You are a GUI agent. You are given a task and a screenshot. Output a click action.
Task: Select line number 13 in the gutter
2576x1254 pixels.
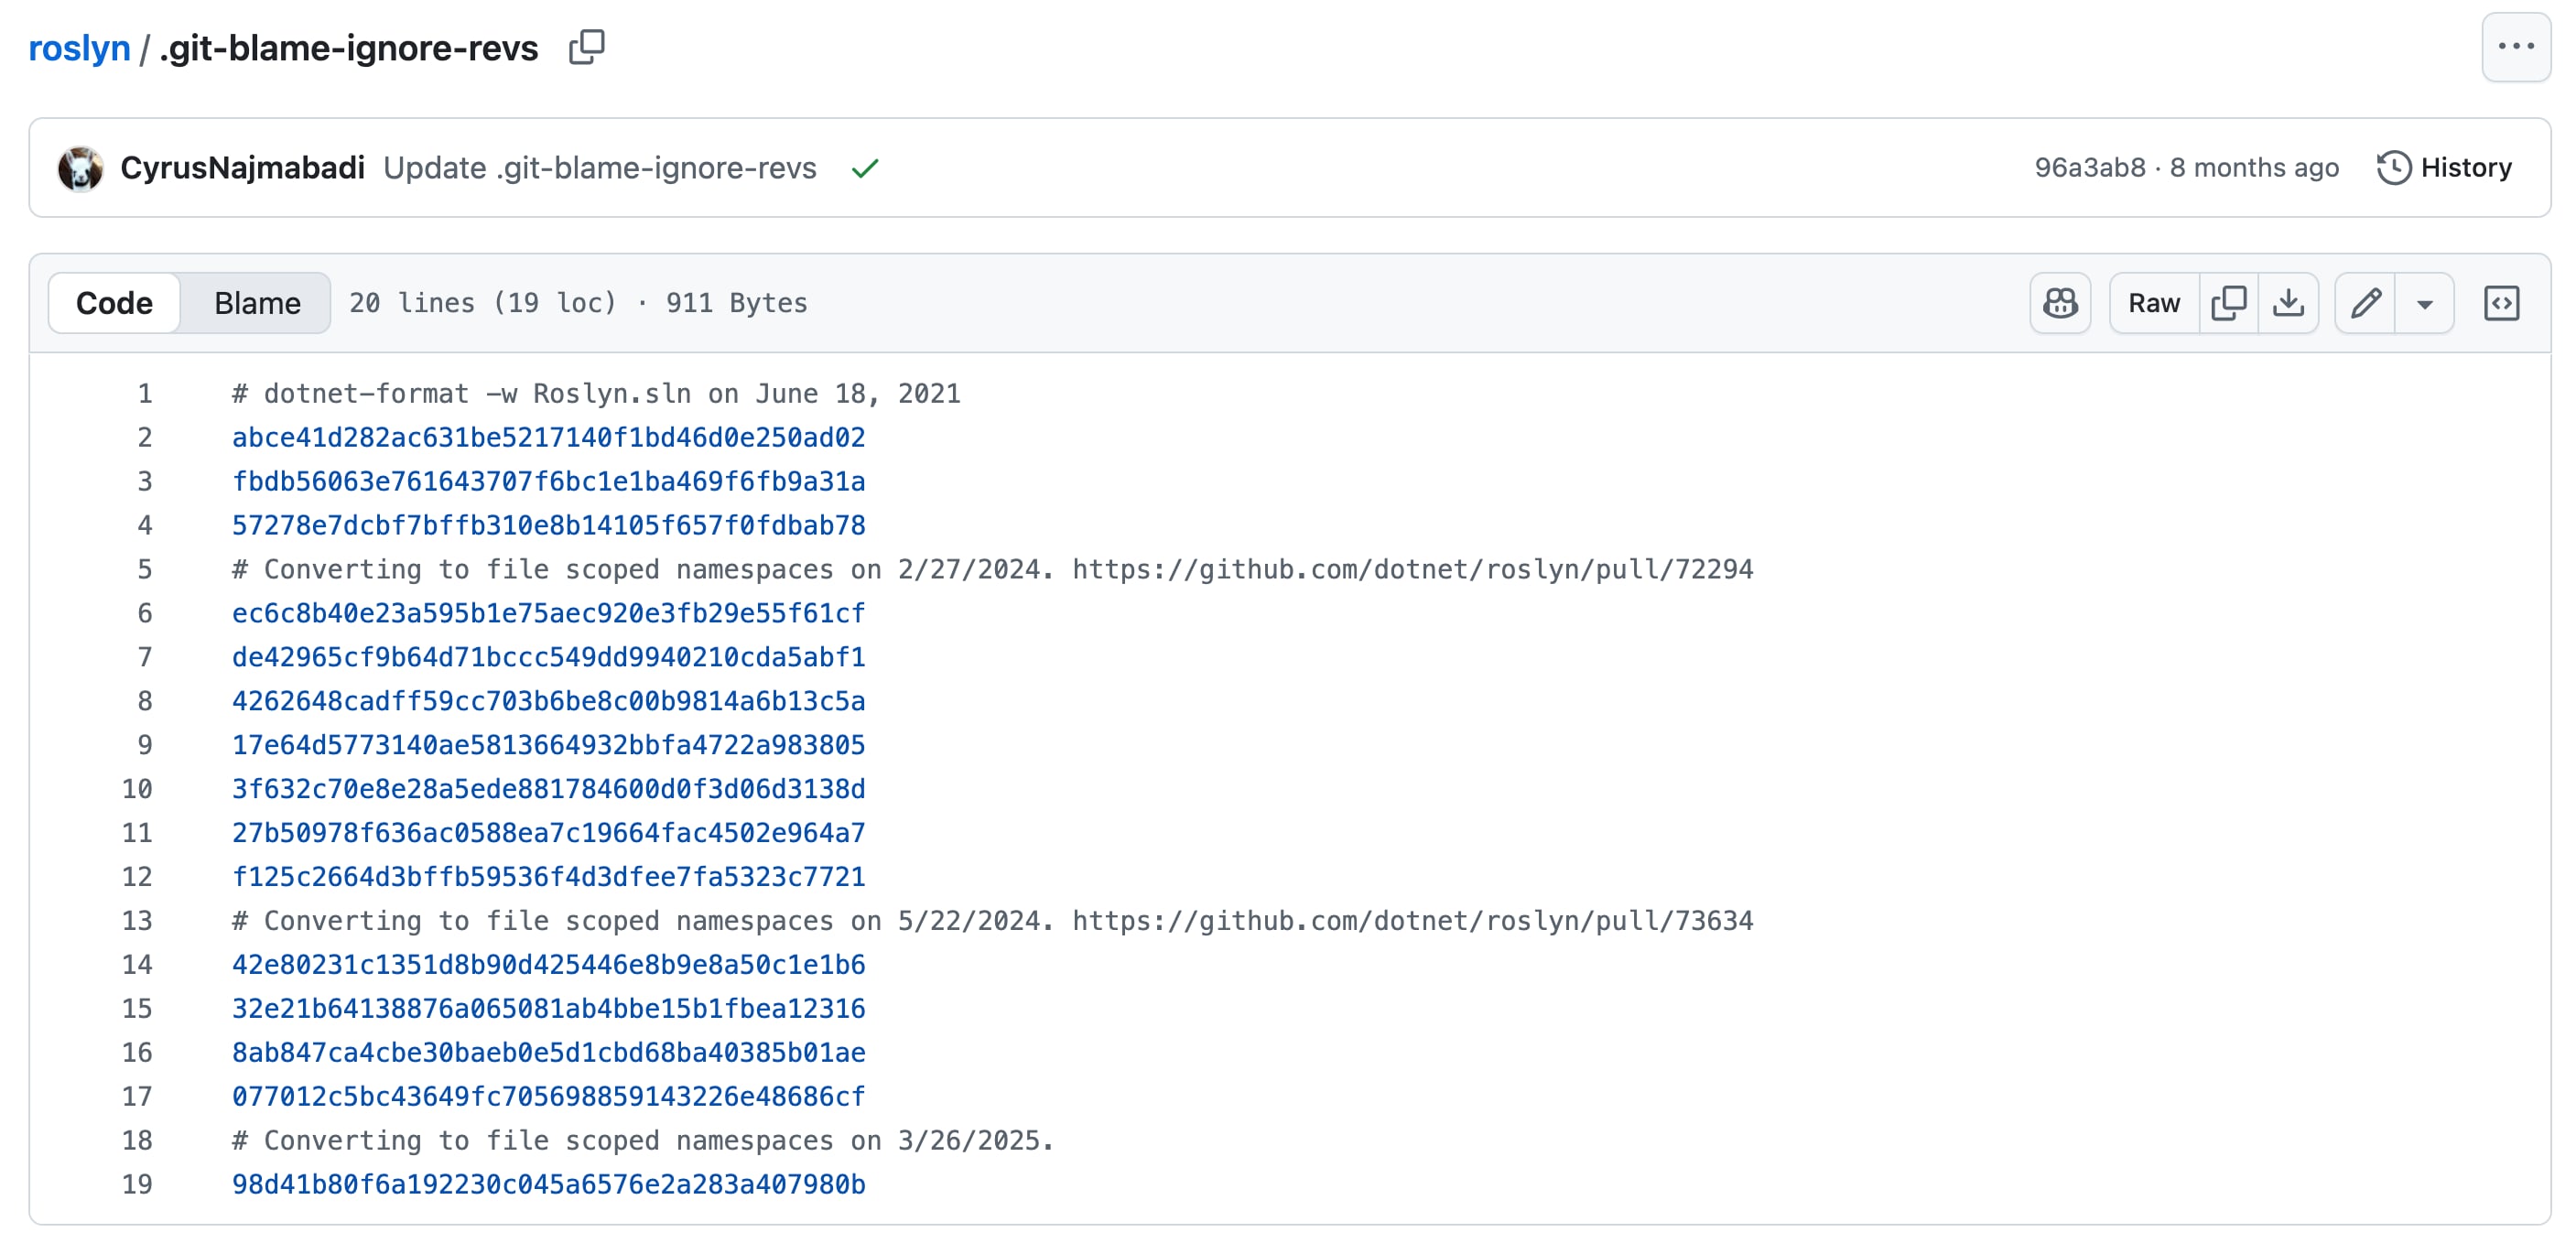137,920
